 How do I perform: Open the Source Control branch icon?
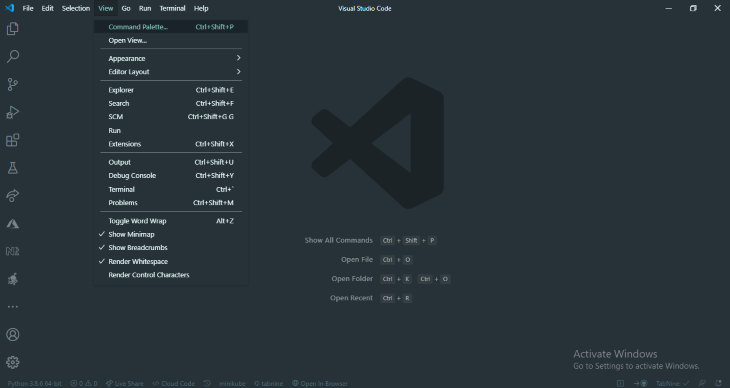point(13,84)
